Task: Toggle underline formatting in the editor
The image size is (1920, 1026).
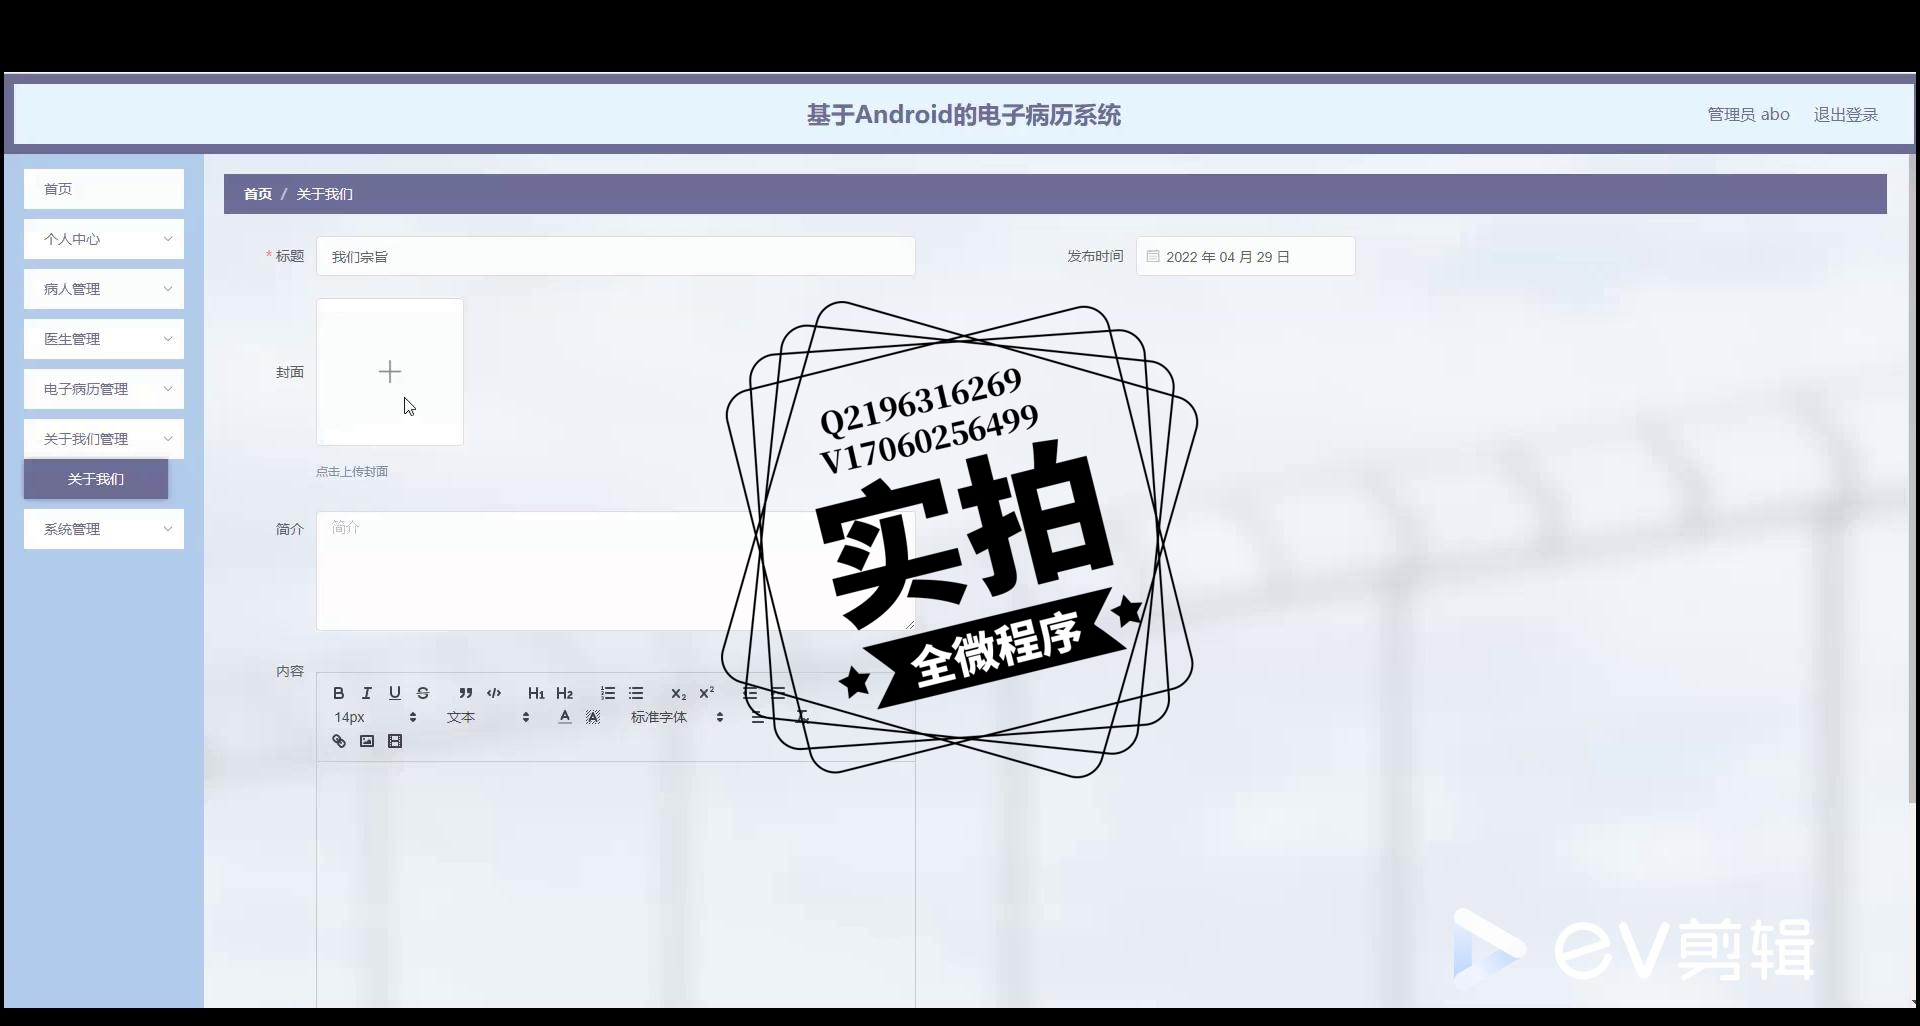Action: (x=395, y=693)
